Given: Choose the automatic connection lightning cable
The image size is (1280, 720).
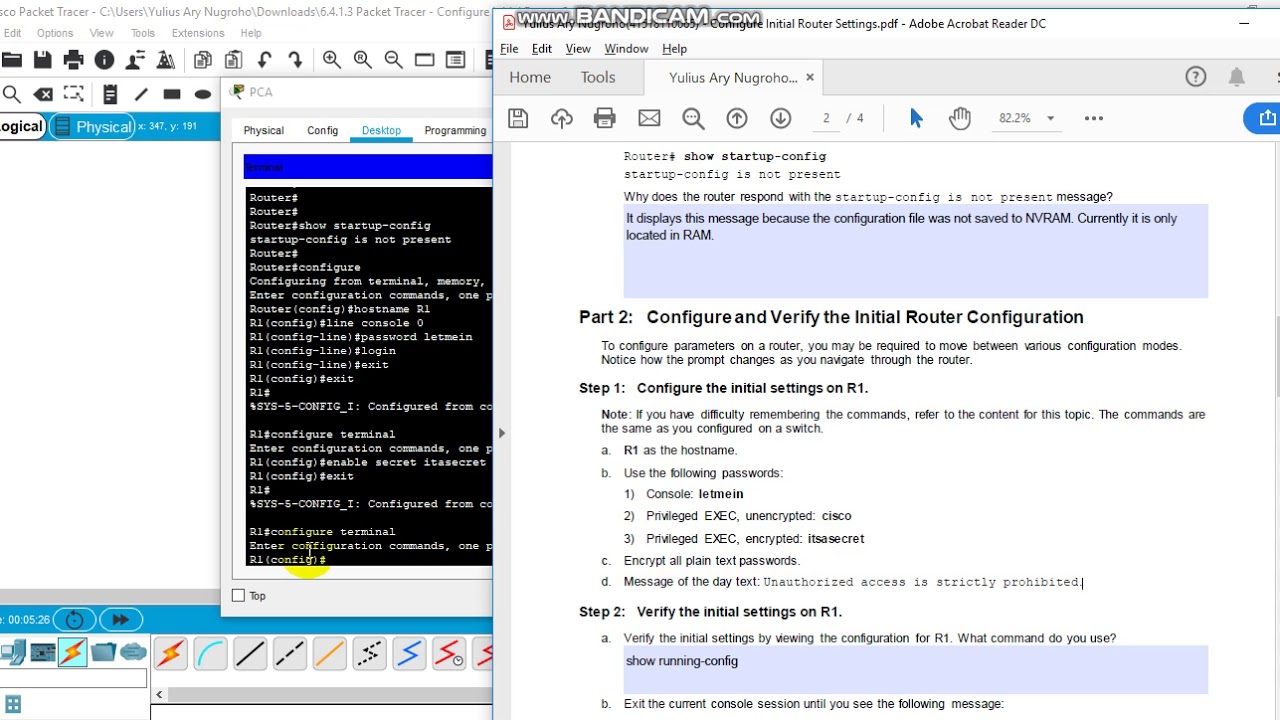Looking at the screenshot, I should 170,654.
